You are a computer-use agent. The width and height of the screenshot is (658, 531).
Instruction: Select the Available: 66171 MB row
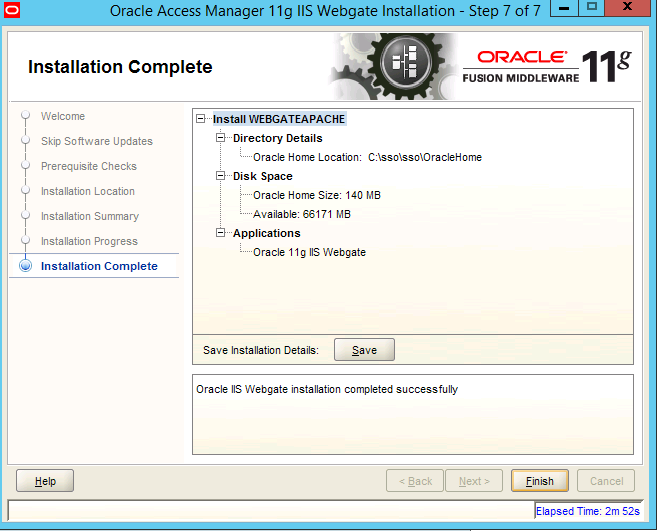302,214
